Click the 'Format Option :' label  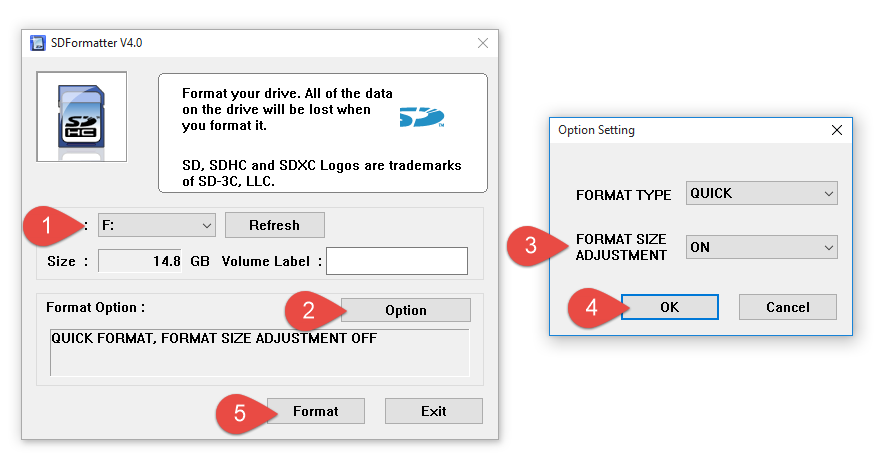95,307
